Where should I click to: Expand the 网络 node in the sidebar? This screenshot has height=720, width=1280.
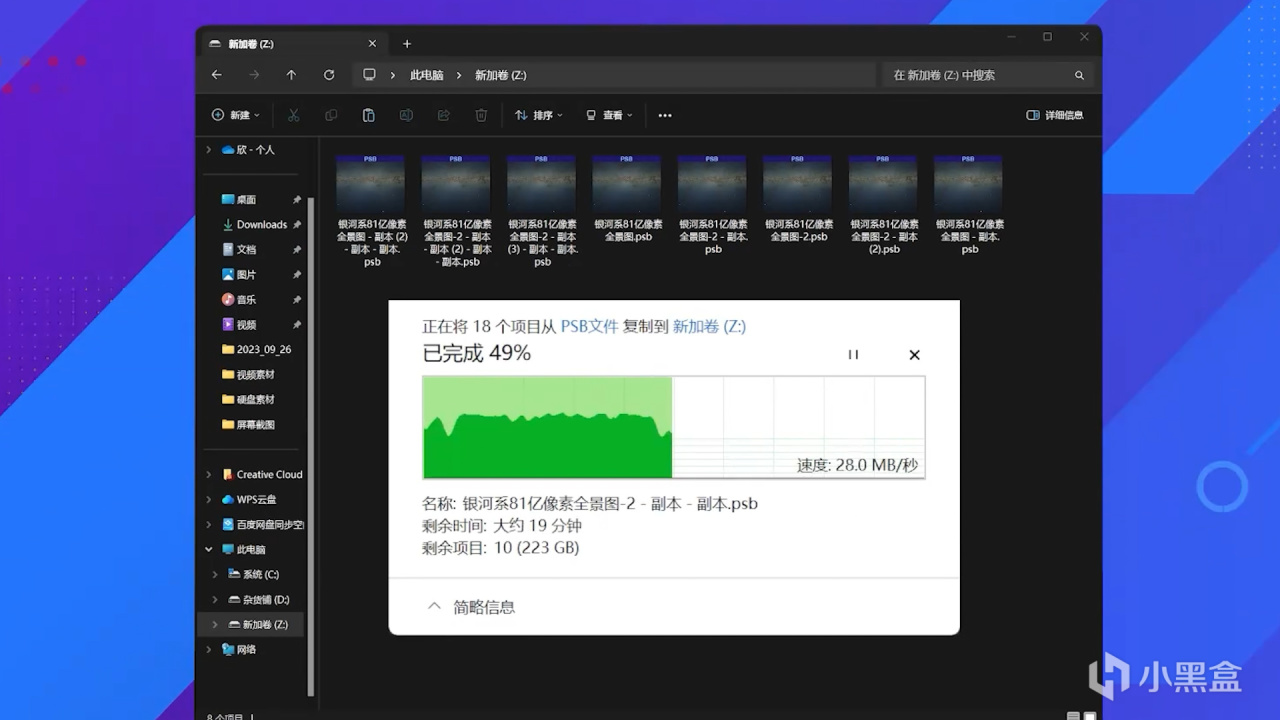pyautogui.click(x=208, y=650)
